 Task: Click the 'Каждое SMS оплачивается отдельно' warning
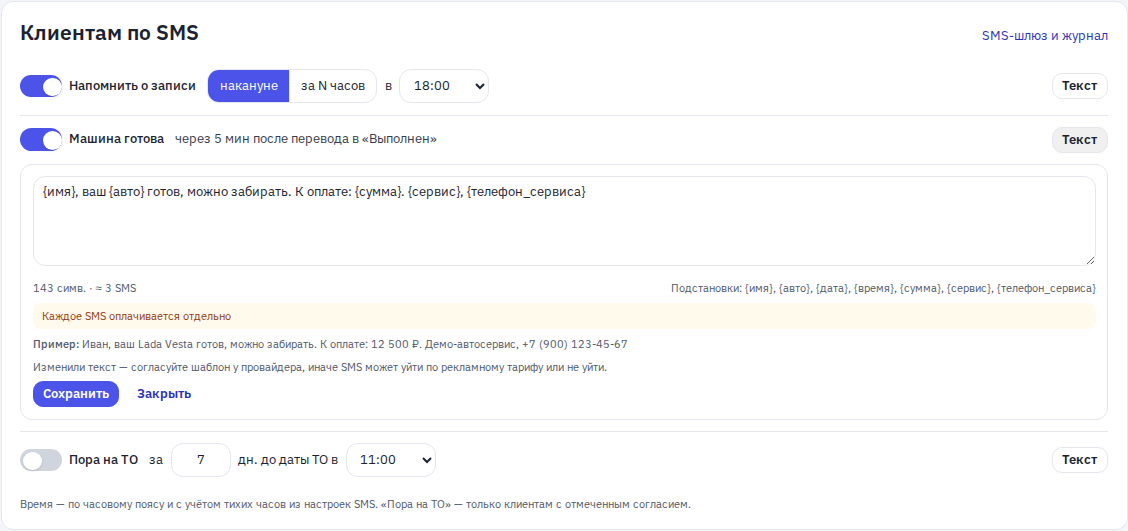(x=564, y=316)
